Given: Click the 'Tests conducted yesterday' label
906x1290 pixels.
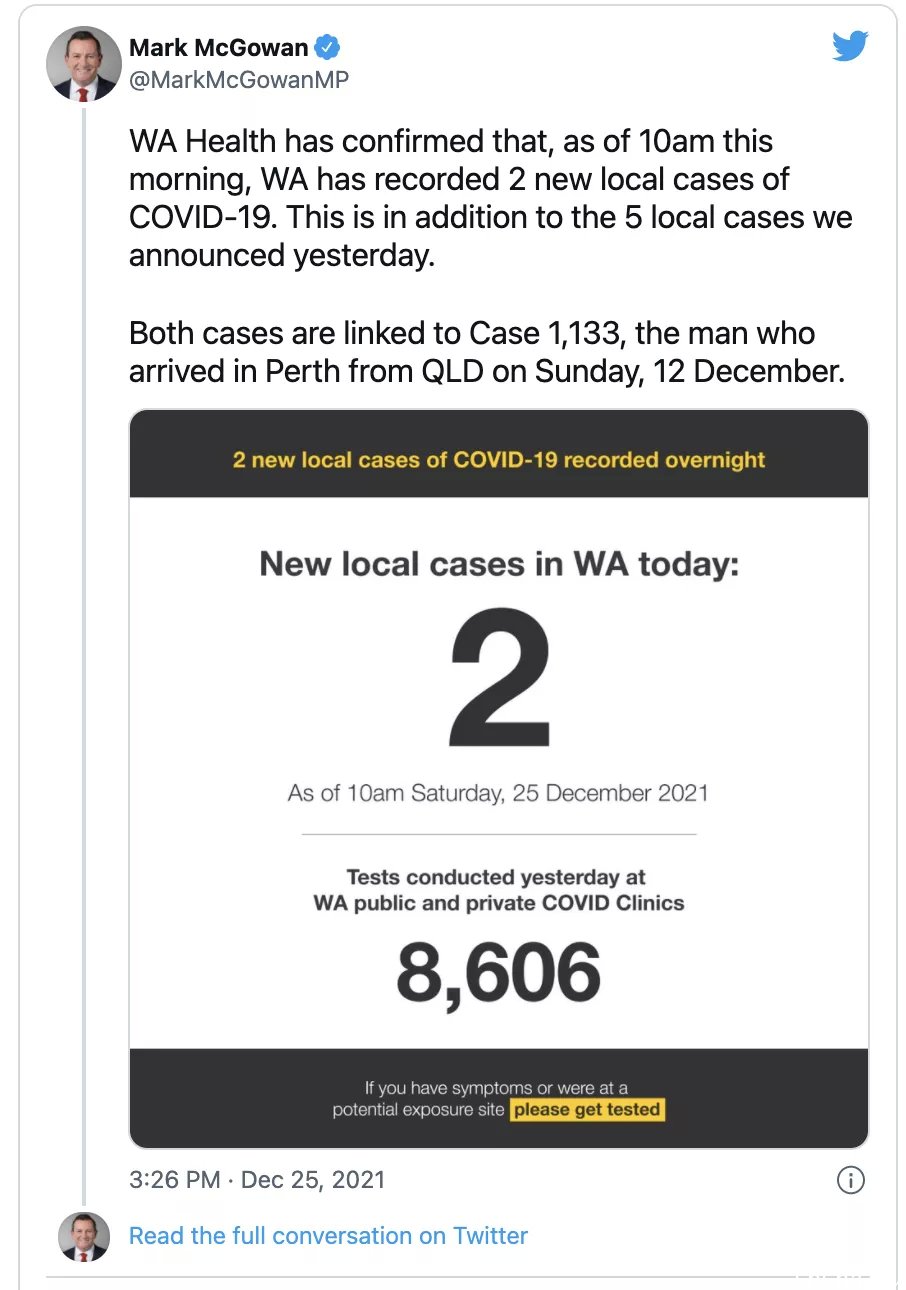Looking at the screenshot, I should tap(498, 890).
